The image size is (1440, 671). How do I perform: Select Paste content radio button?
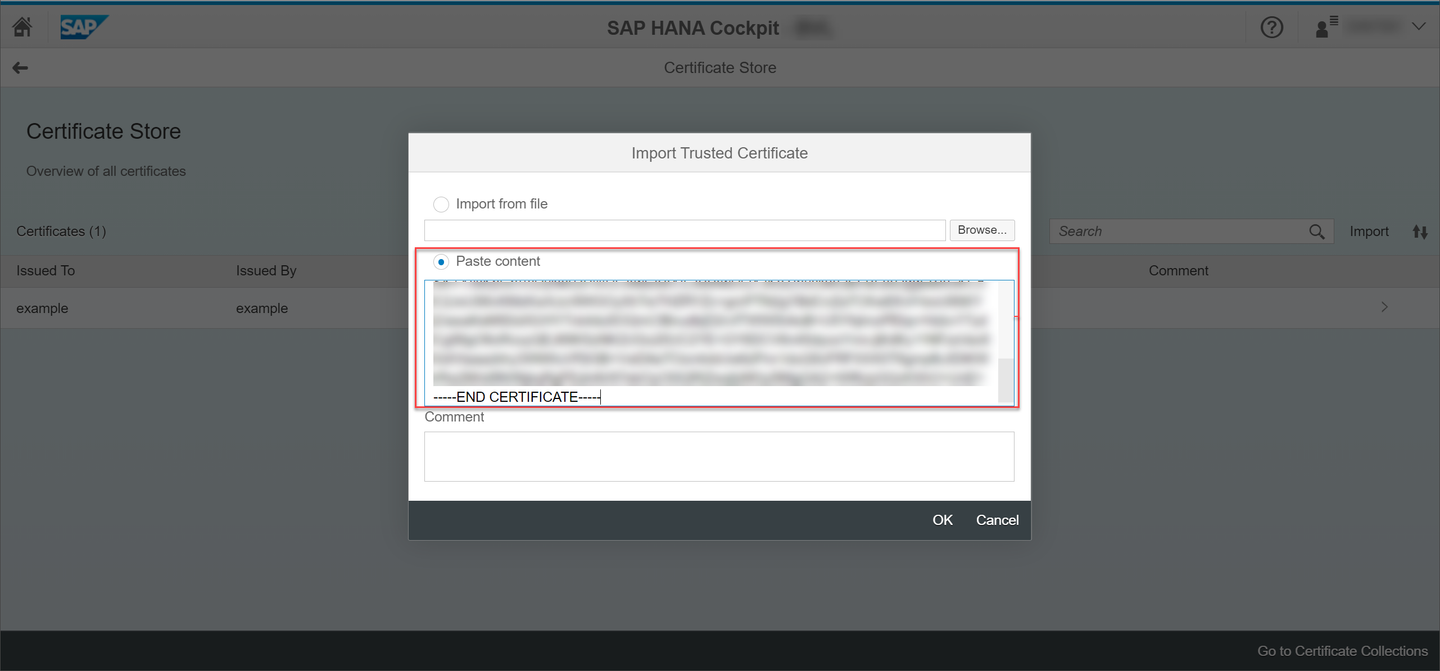[441, 261]
